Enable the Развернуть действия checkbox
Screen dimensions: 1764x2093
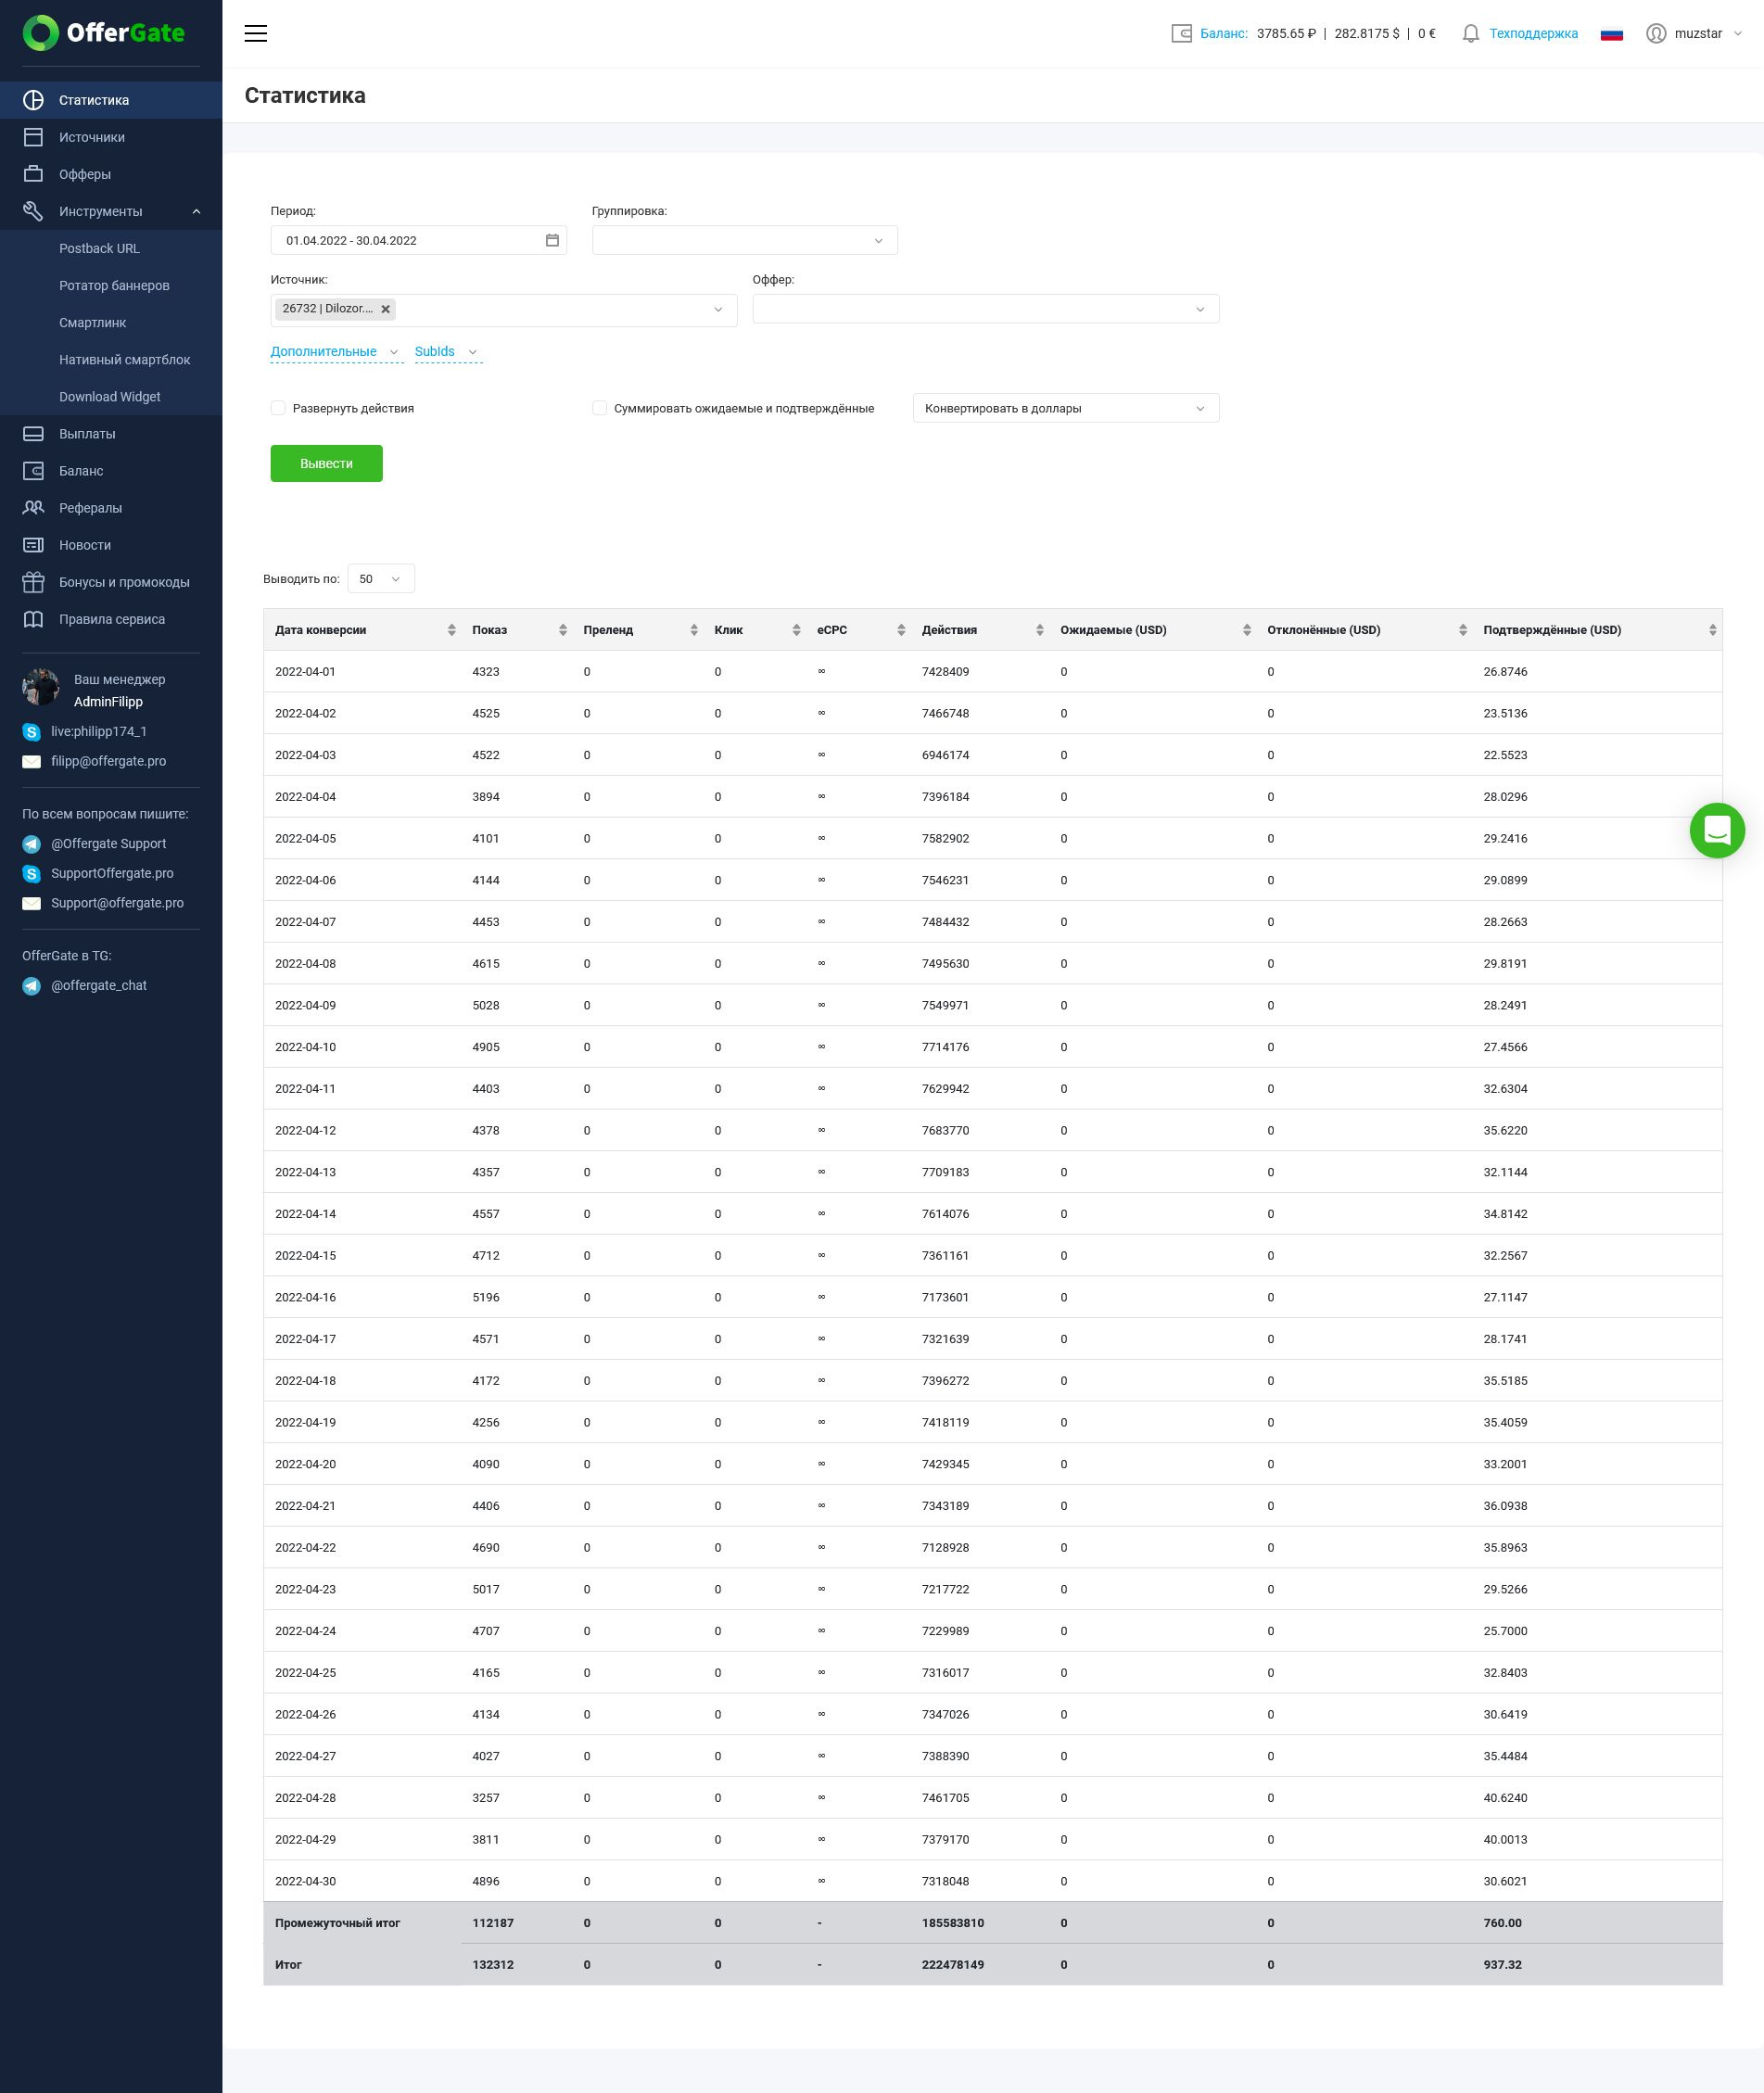(x=278, y=408)
